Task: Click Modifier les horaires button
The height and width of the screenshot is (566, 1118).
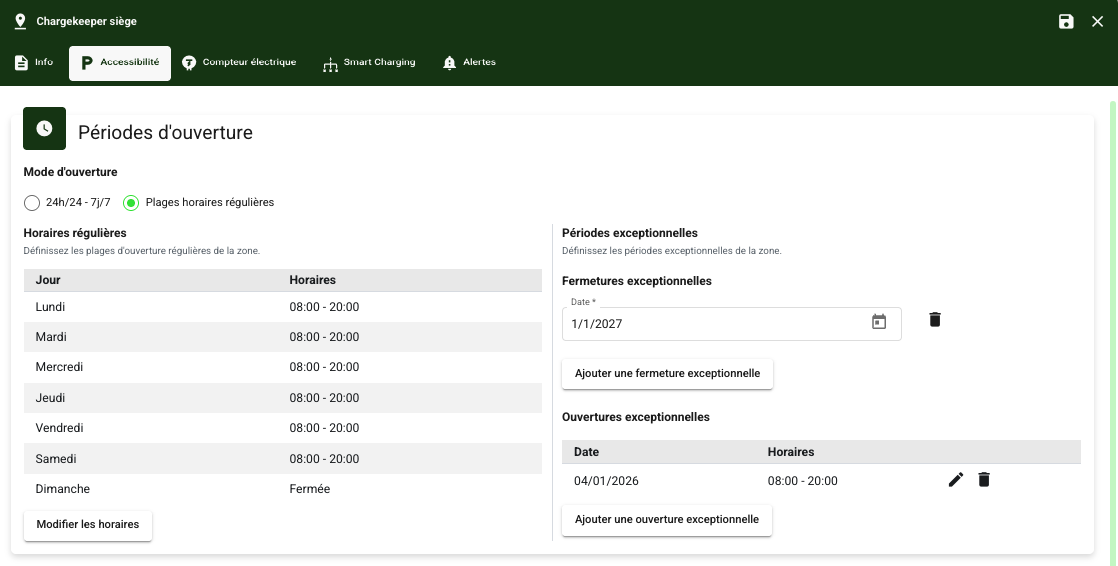Action: point(88,524)
